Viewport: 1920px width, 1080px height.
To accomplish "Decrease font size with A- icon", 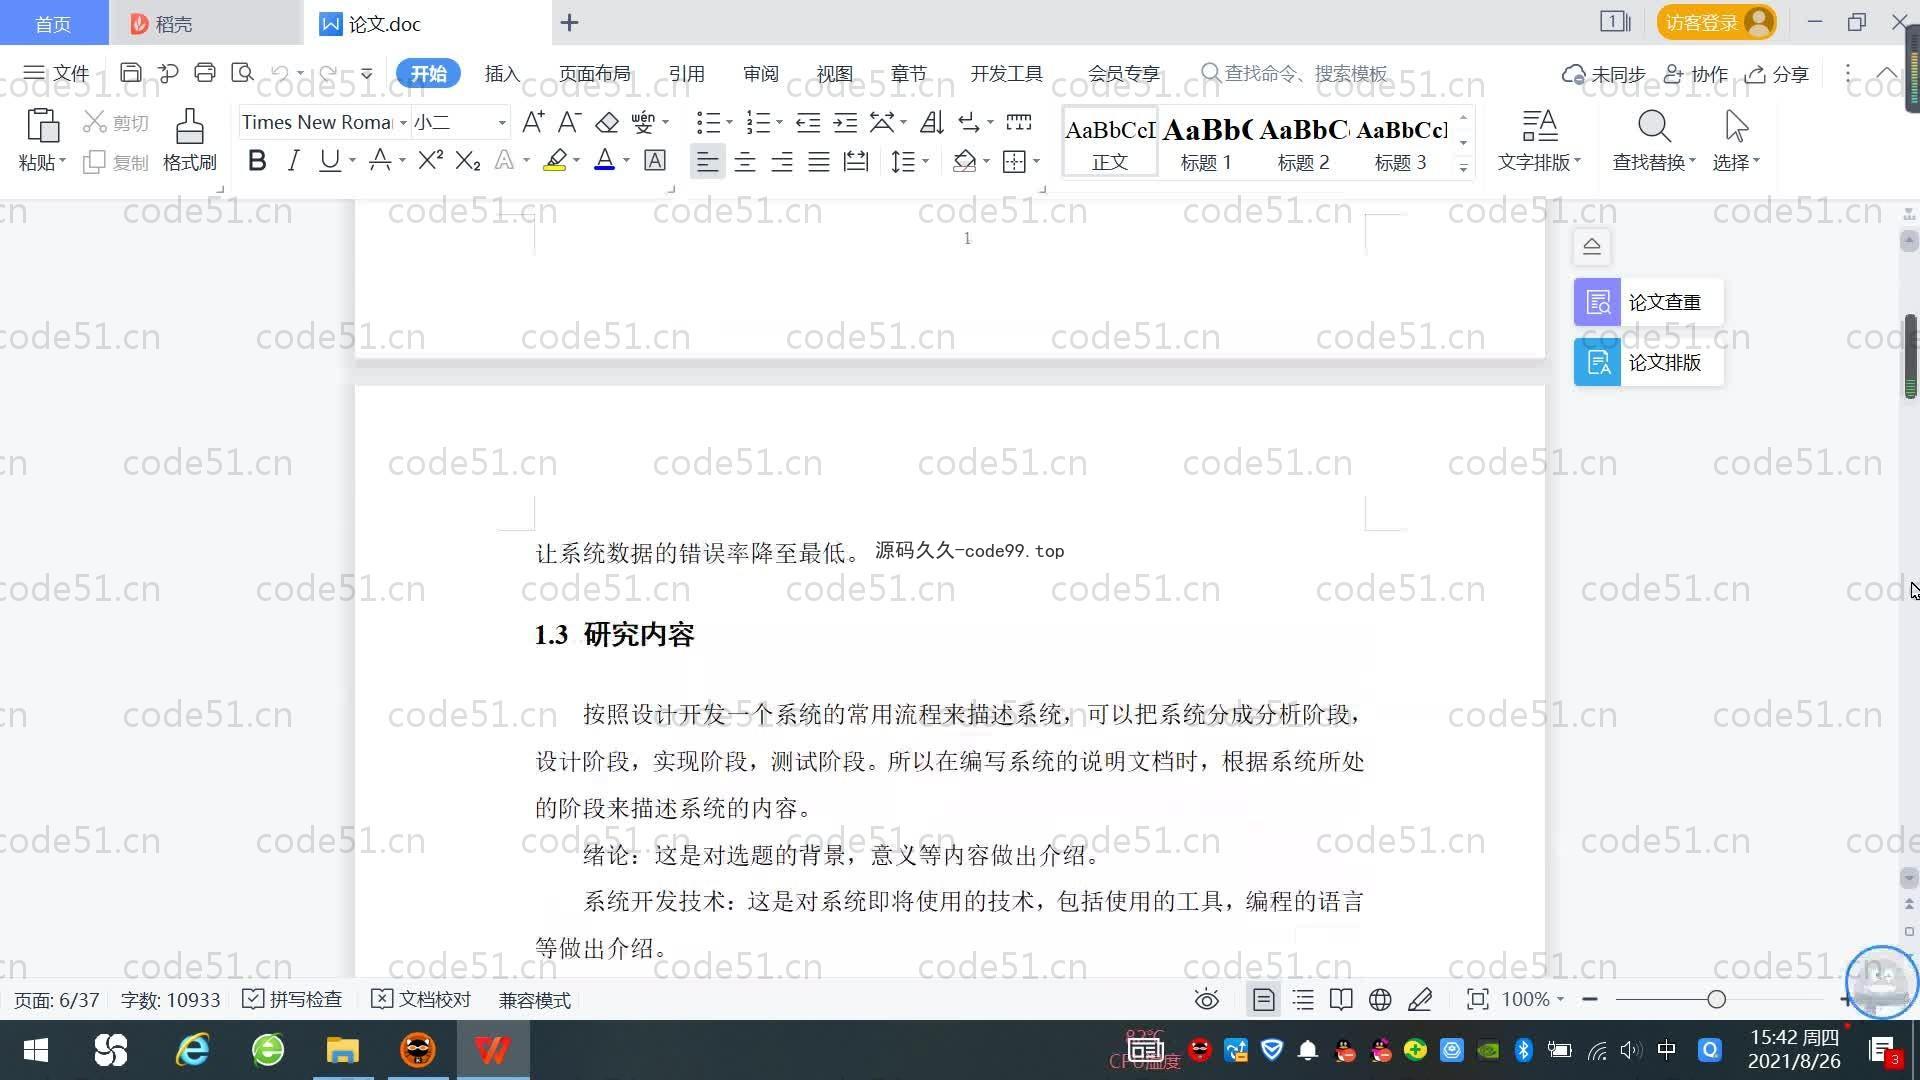I will [569, 122].
